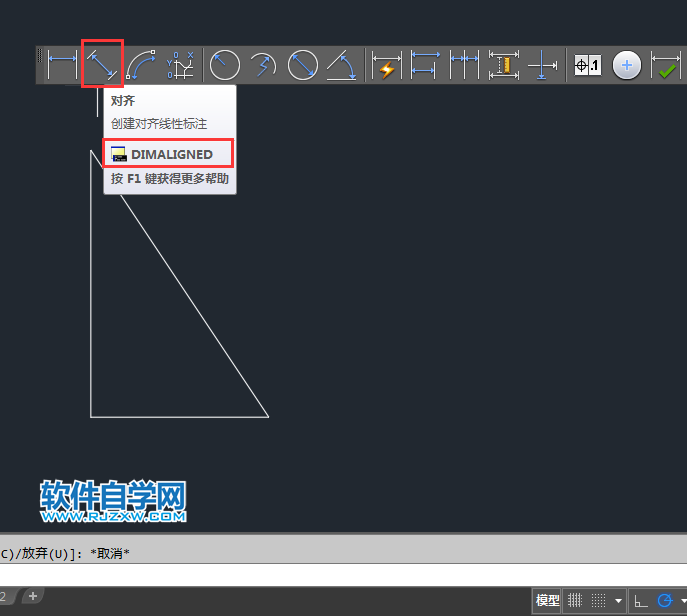Select the Aligned dimension tool
687x616 pixels.
102,65
